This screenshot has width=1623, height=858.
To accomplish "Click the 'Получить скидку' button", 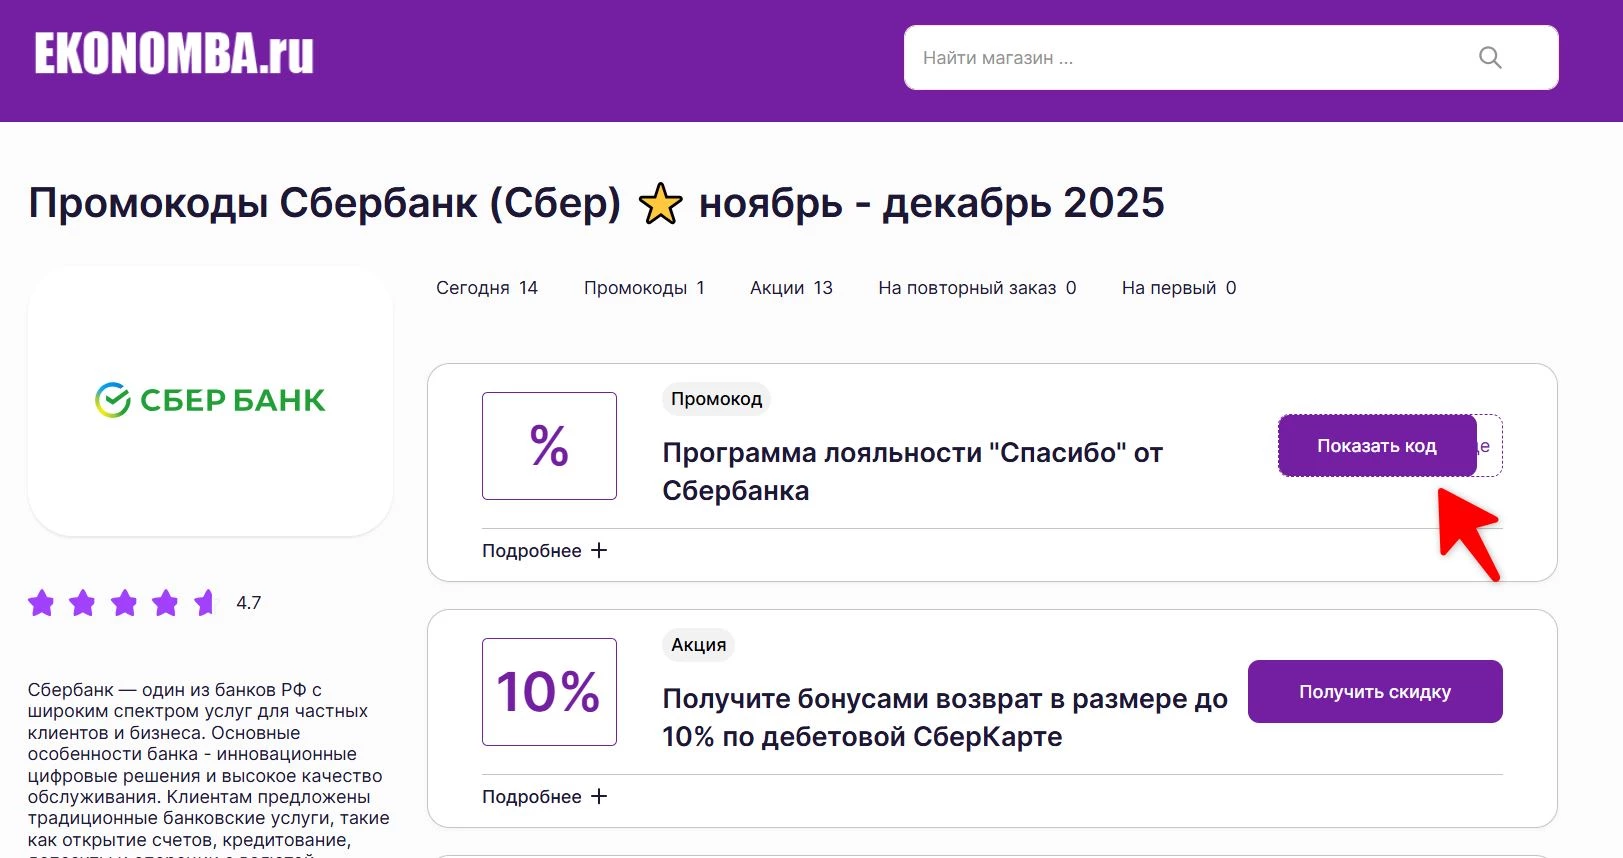I will 1375,691.
